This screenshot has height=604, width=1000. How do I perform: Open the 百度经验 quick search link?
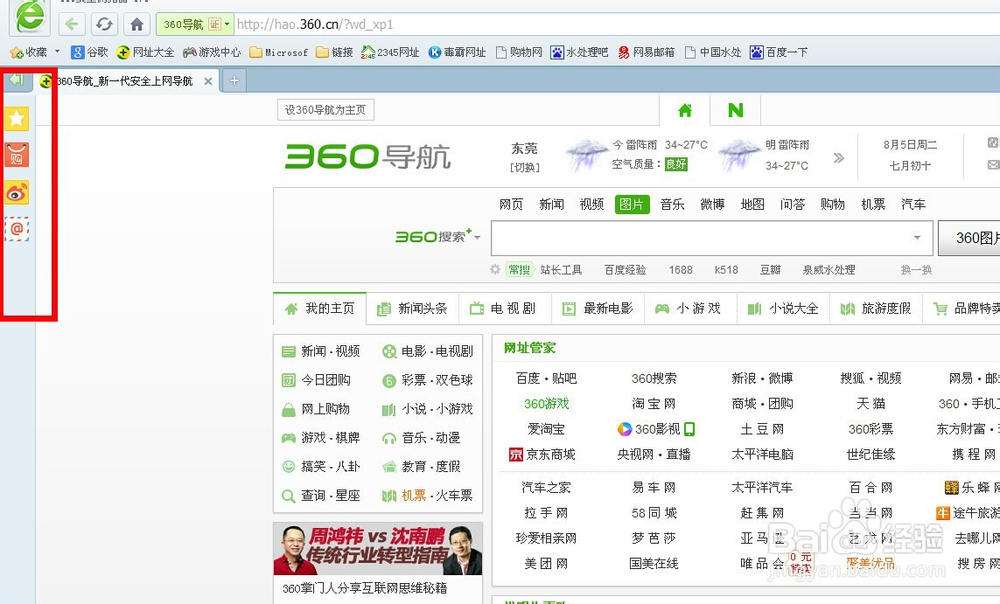625,270
